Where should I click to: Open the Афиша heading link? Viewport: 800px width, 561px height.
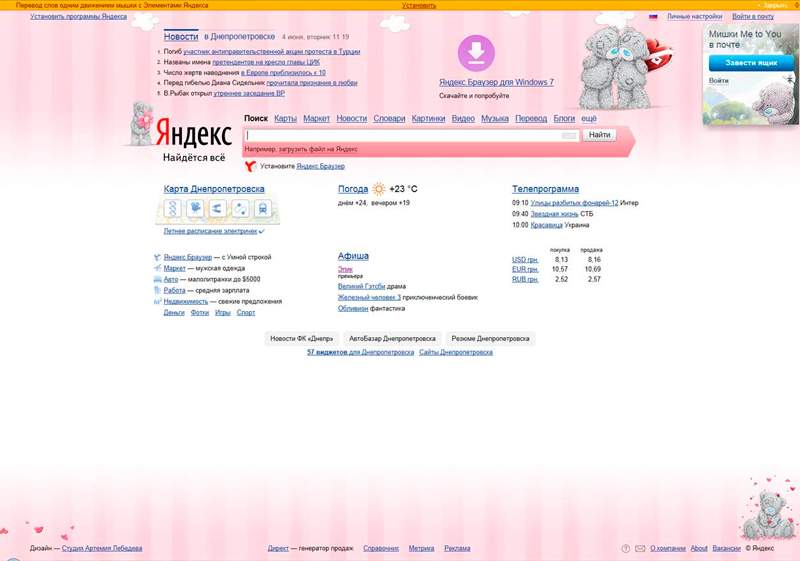353,256
